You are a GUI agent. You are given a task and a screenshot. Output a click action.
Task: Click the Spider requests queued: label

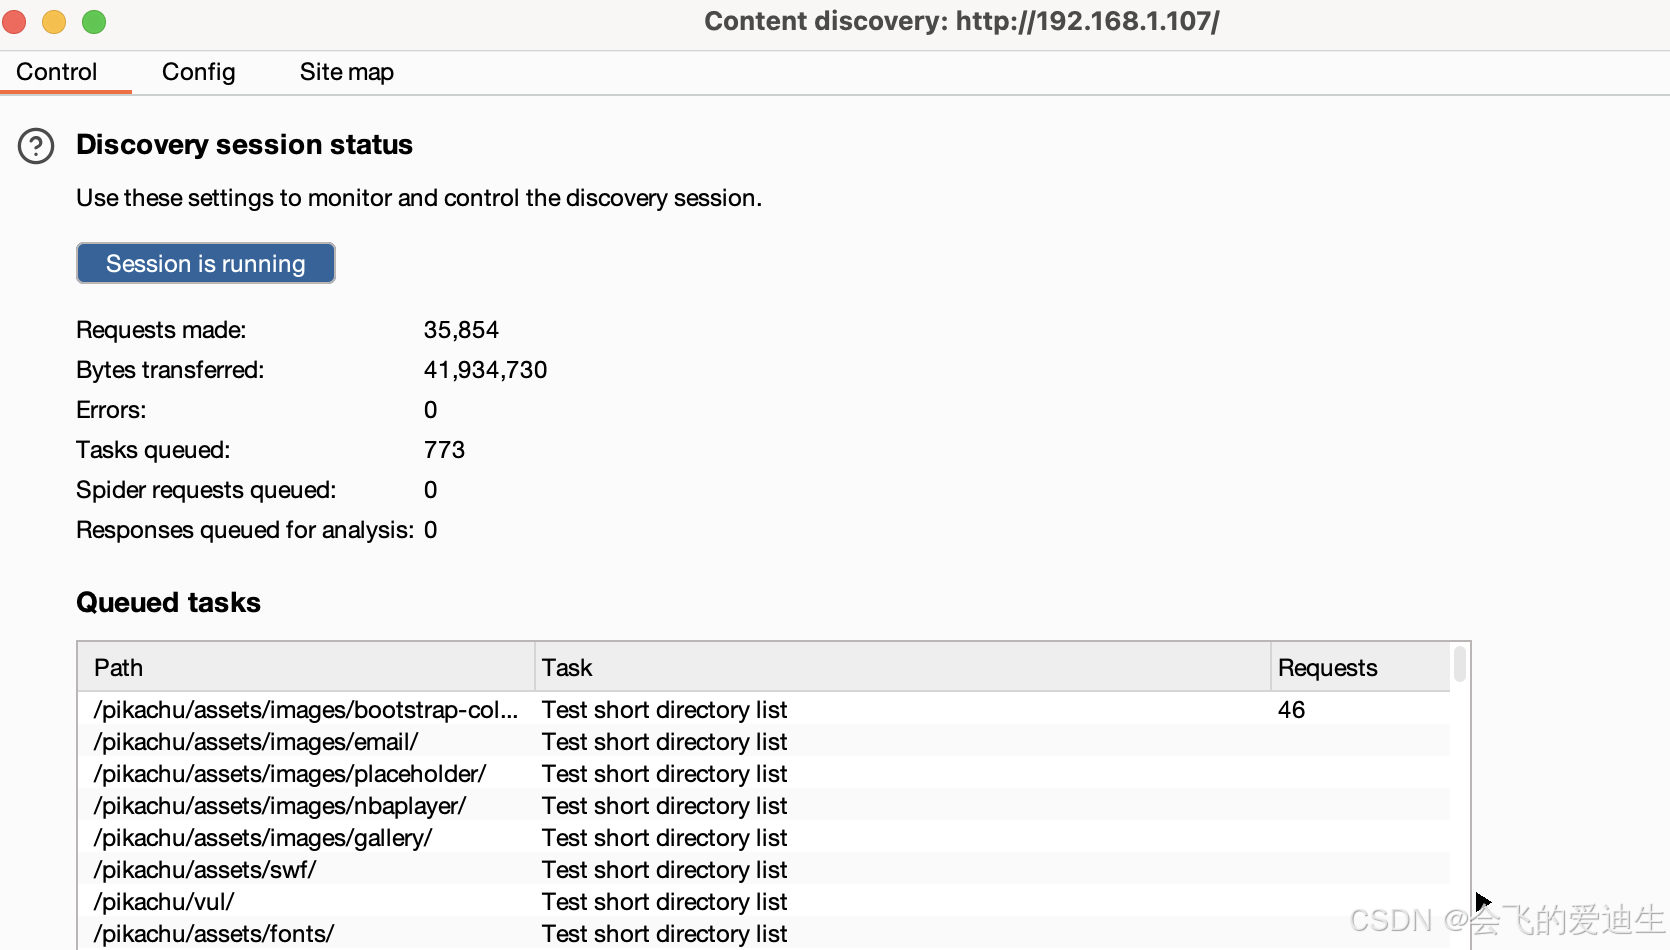click(x=206, y=490)
